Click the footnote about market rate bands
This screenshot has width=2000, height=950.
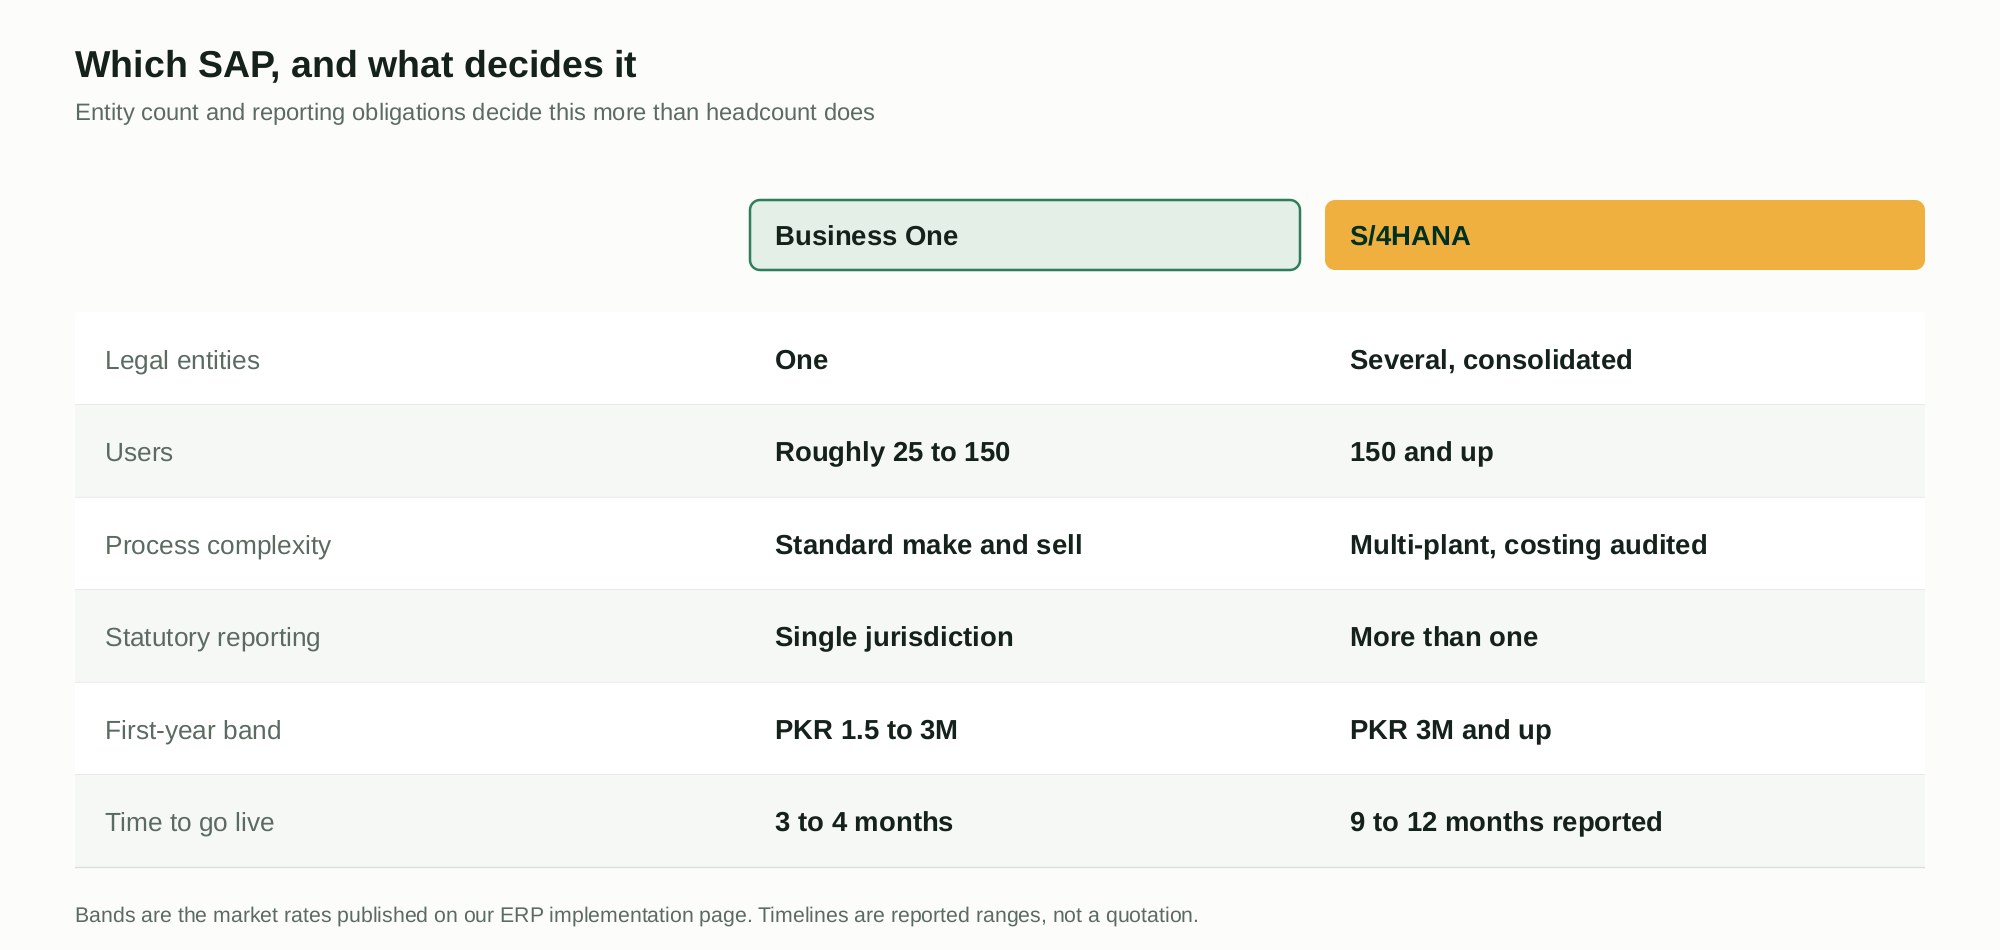637,915
